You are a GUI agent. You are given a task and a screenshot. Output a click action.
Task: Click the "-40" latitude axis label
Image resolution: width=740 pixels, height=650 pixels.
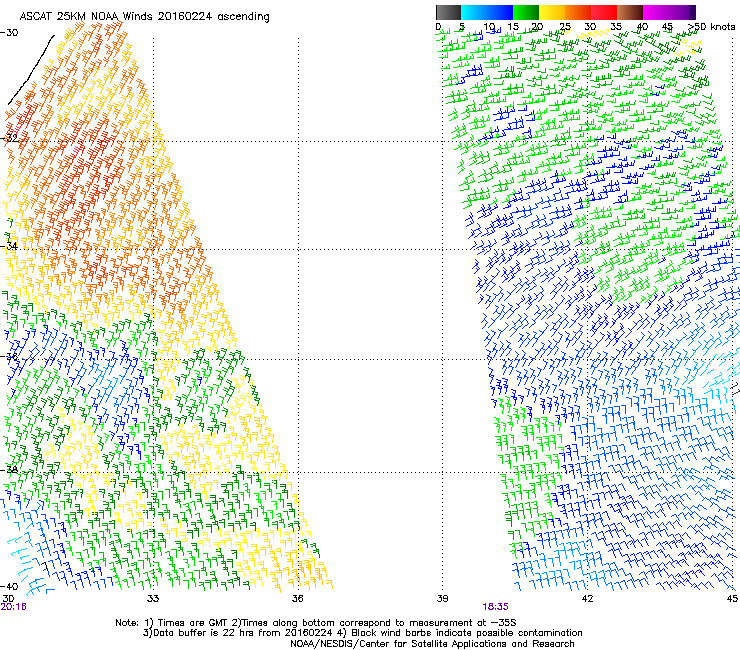[x=9, y=586]
